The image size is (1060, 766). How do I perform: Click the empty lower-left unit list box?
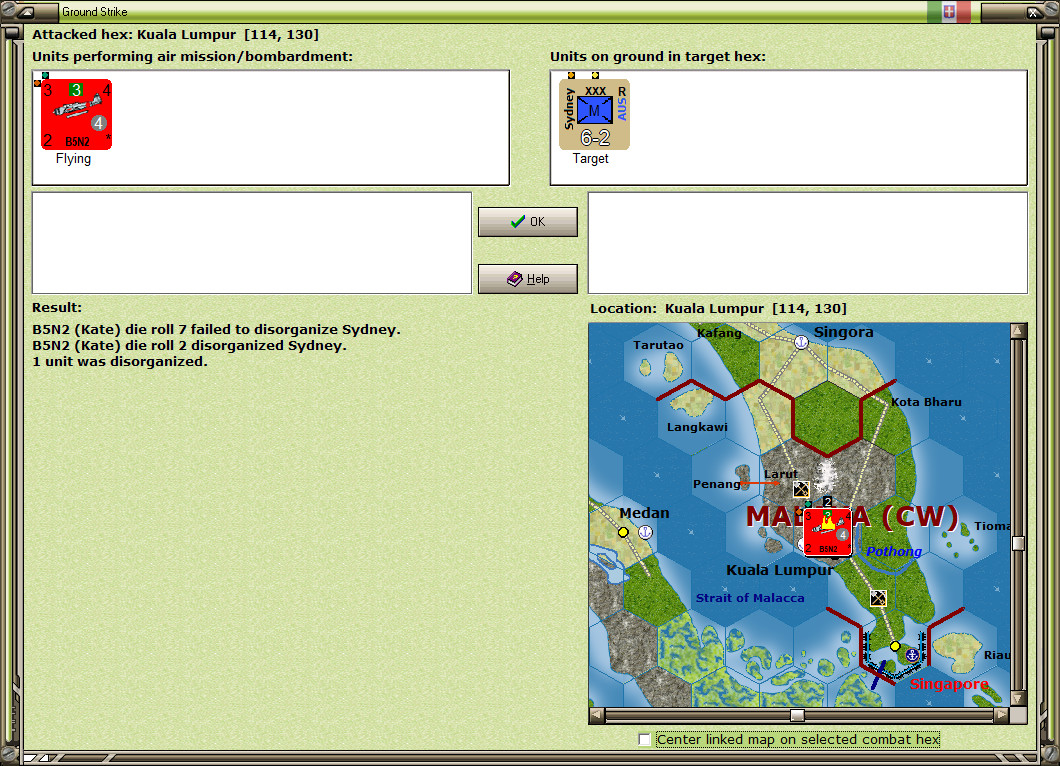tap(251, 243)
